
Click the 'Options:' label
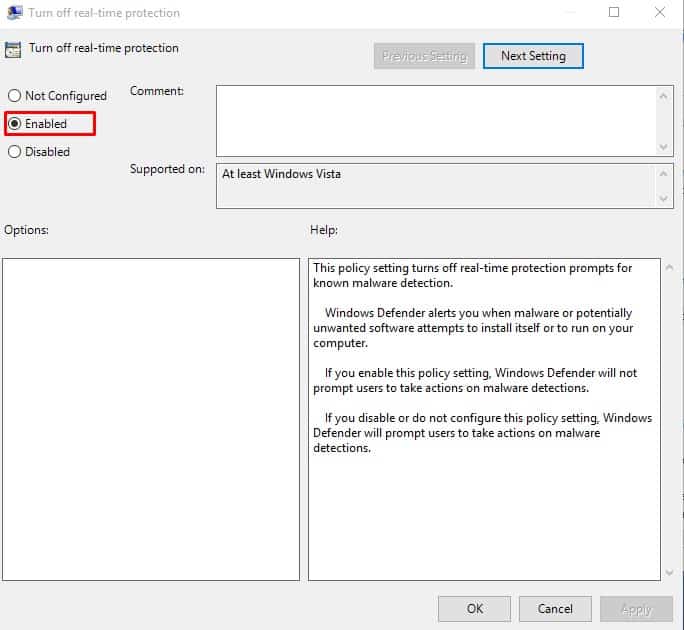pyautogui.click(x=26, y=230)
